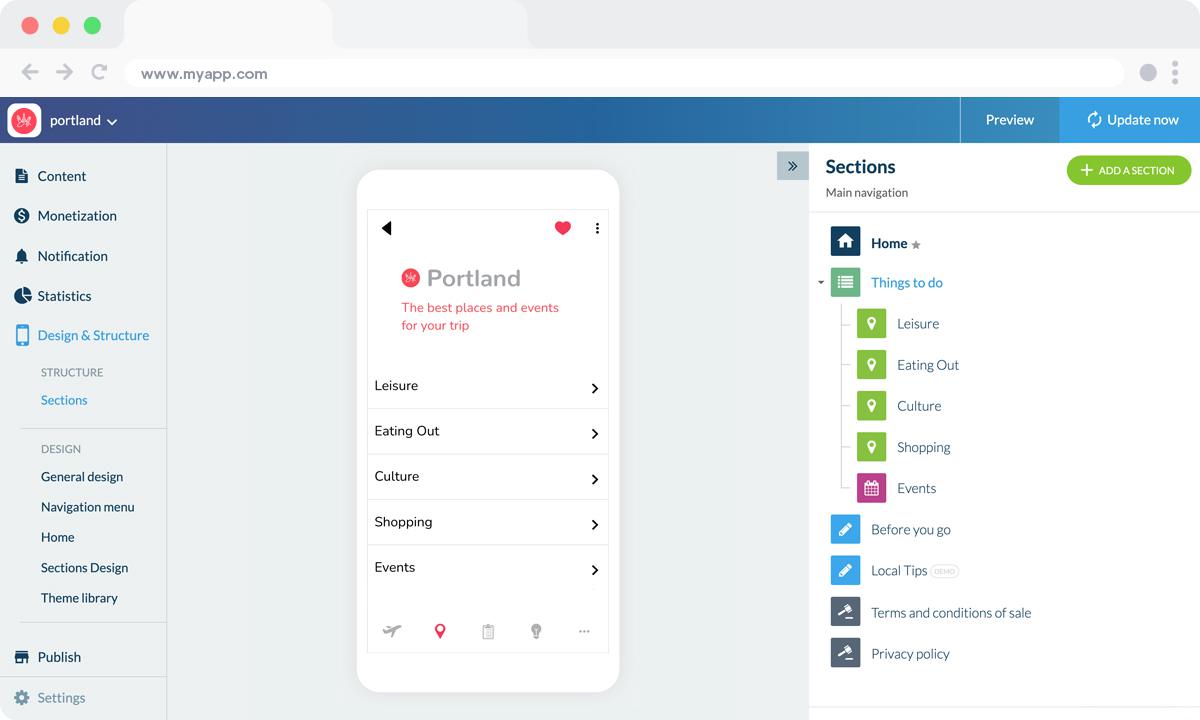This screenshot has height=720, width=1200.
Task: Click the browser address bar
Action: coord(620,73)
